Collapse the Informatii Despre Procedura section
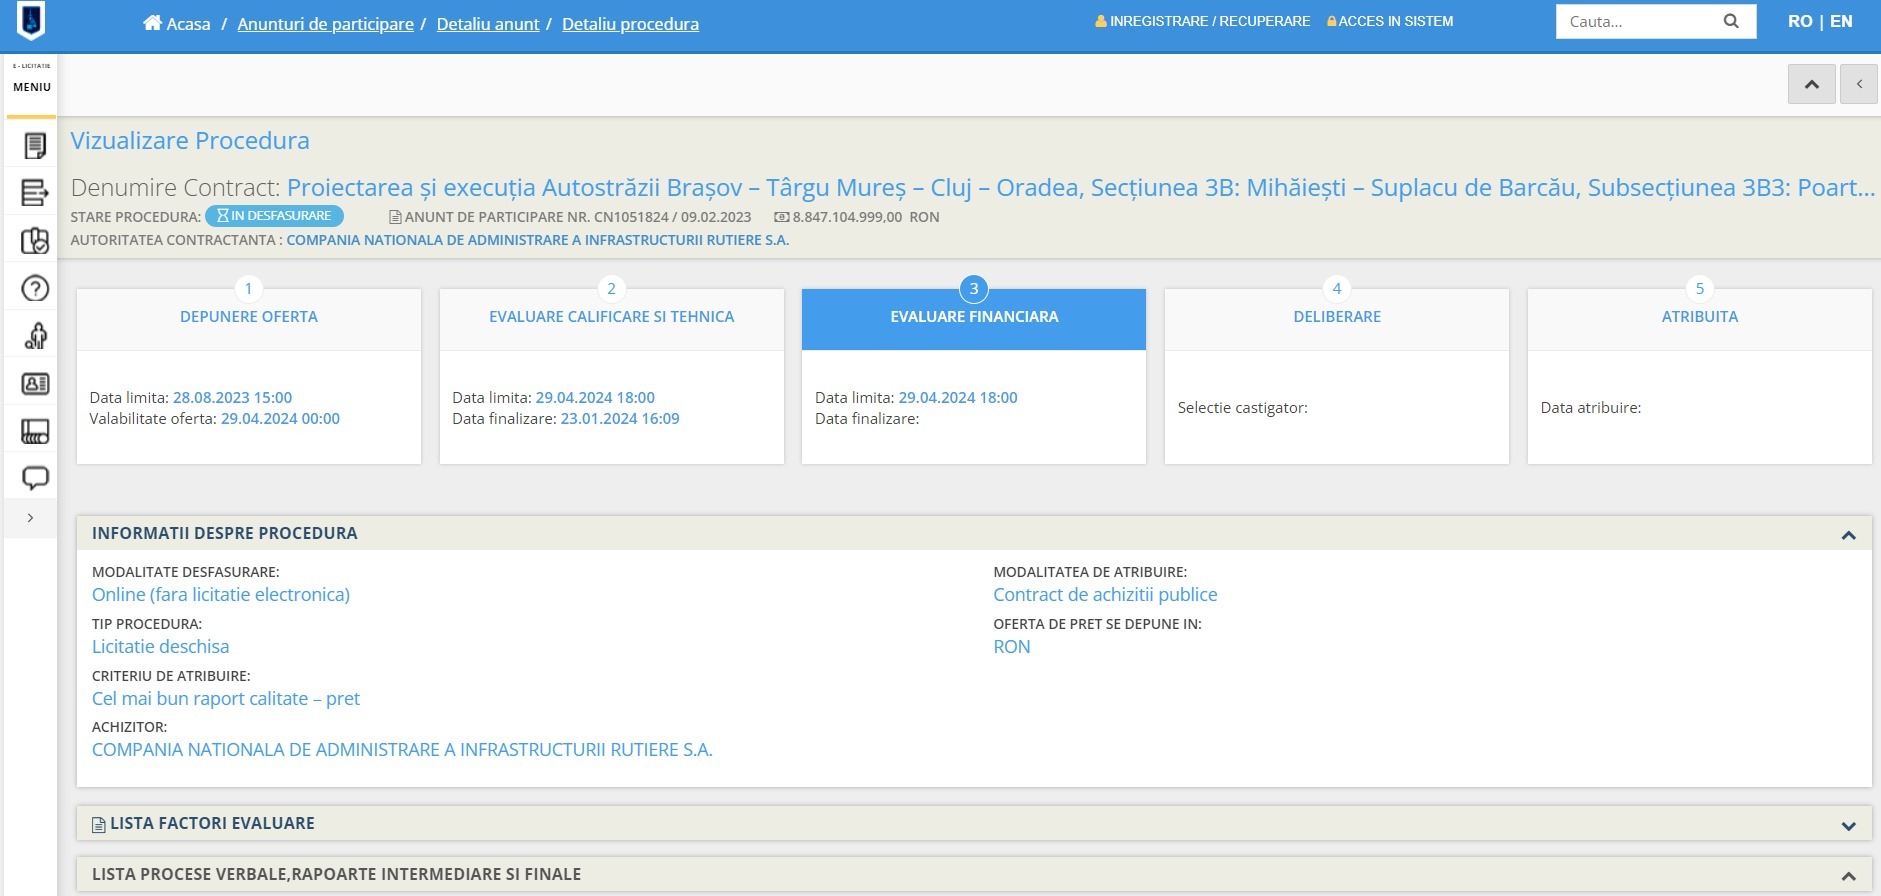This screenshot has height=896, width=1881. [1848, 535]
